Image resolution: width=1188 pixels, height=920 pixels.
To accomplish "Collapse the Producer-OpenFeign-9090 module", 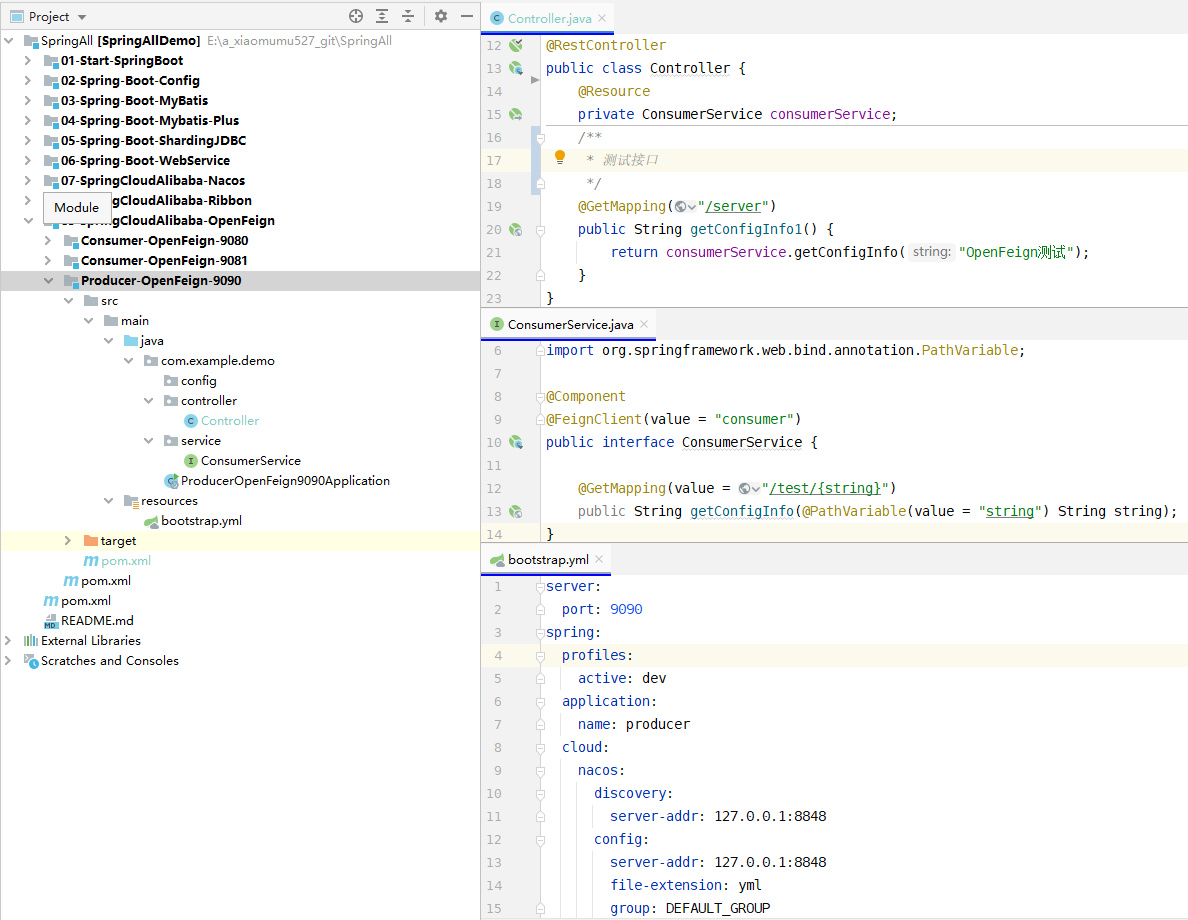I will [48, 280].
